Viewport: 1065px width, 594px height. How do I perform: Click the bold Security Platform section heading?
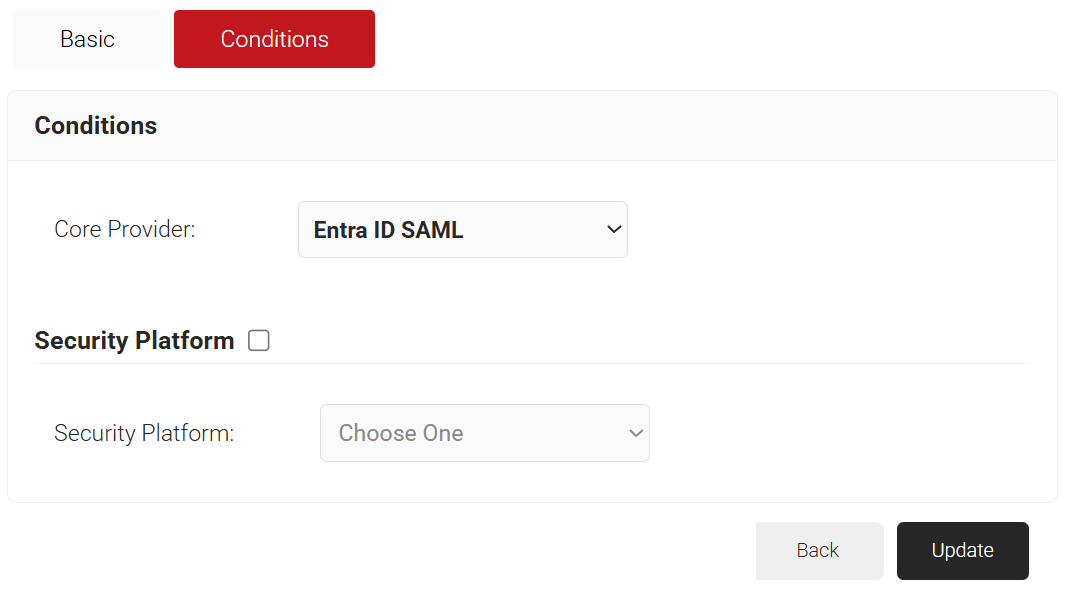tap(134, 341)
